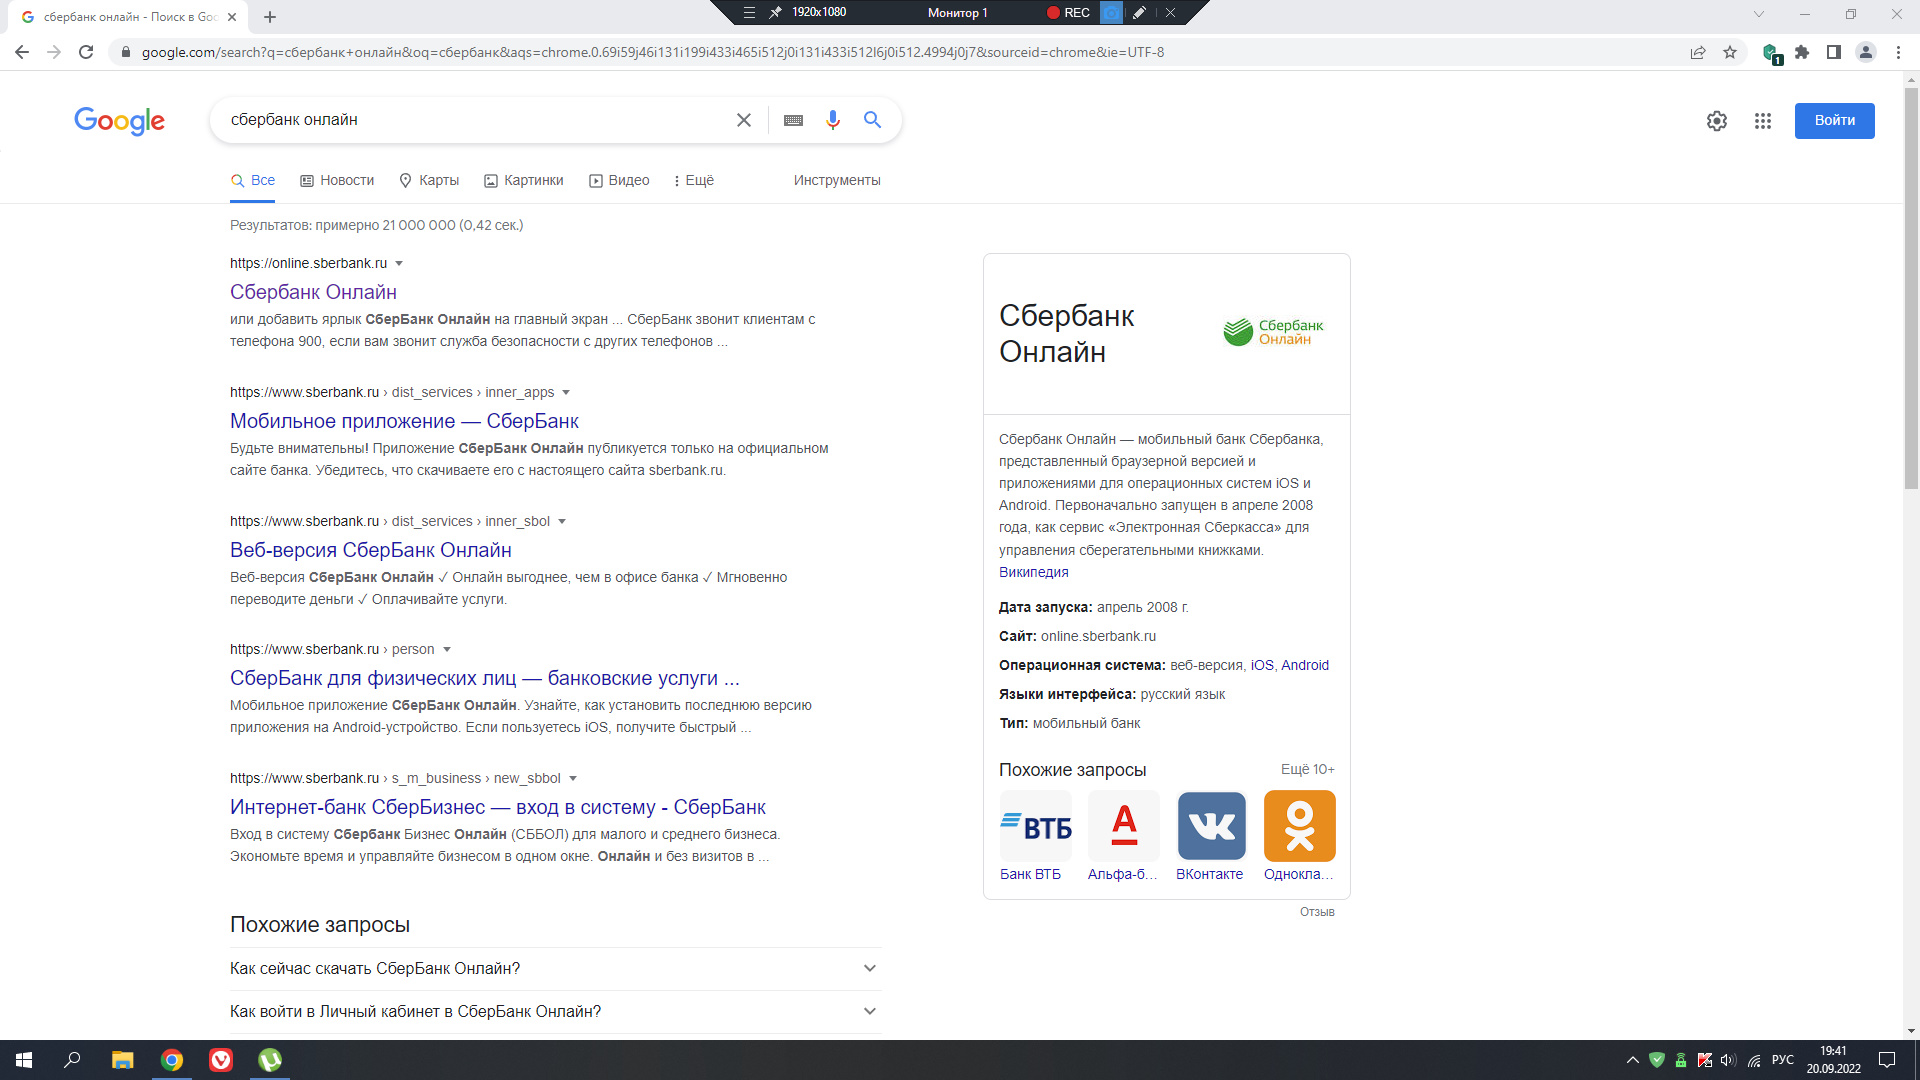Click the address bar URL

[x=652, y=52]
